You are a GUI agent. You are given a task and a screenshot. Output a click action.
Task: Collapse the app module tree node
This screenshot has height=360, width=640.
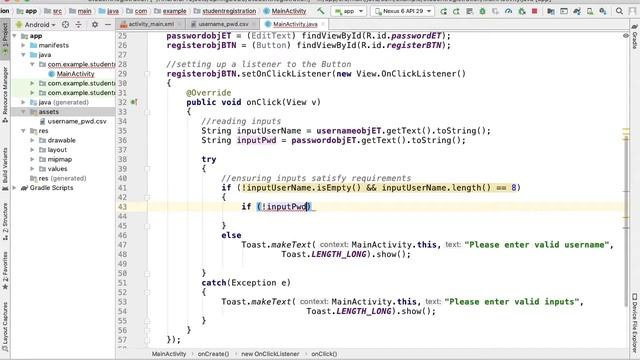15,36
